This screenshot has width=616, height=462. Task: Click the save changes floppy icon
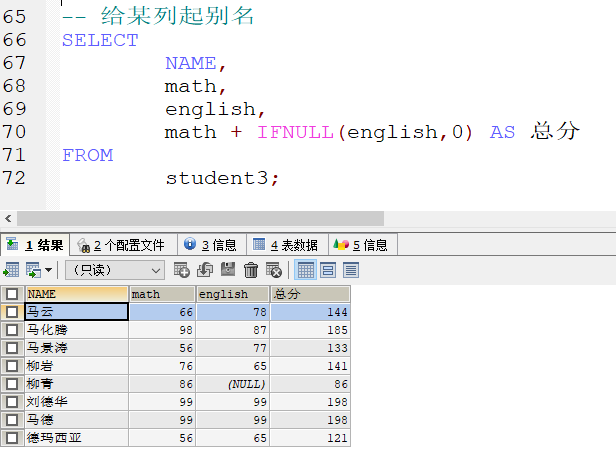coord(228,270)
